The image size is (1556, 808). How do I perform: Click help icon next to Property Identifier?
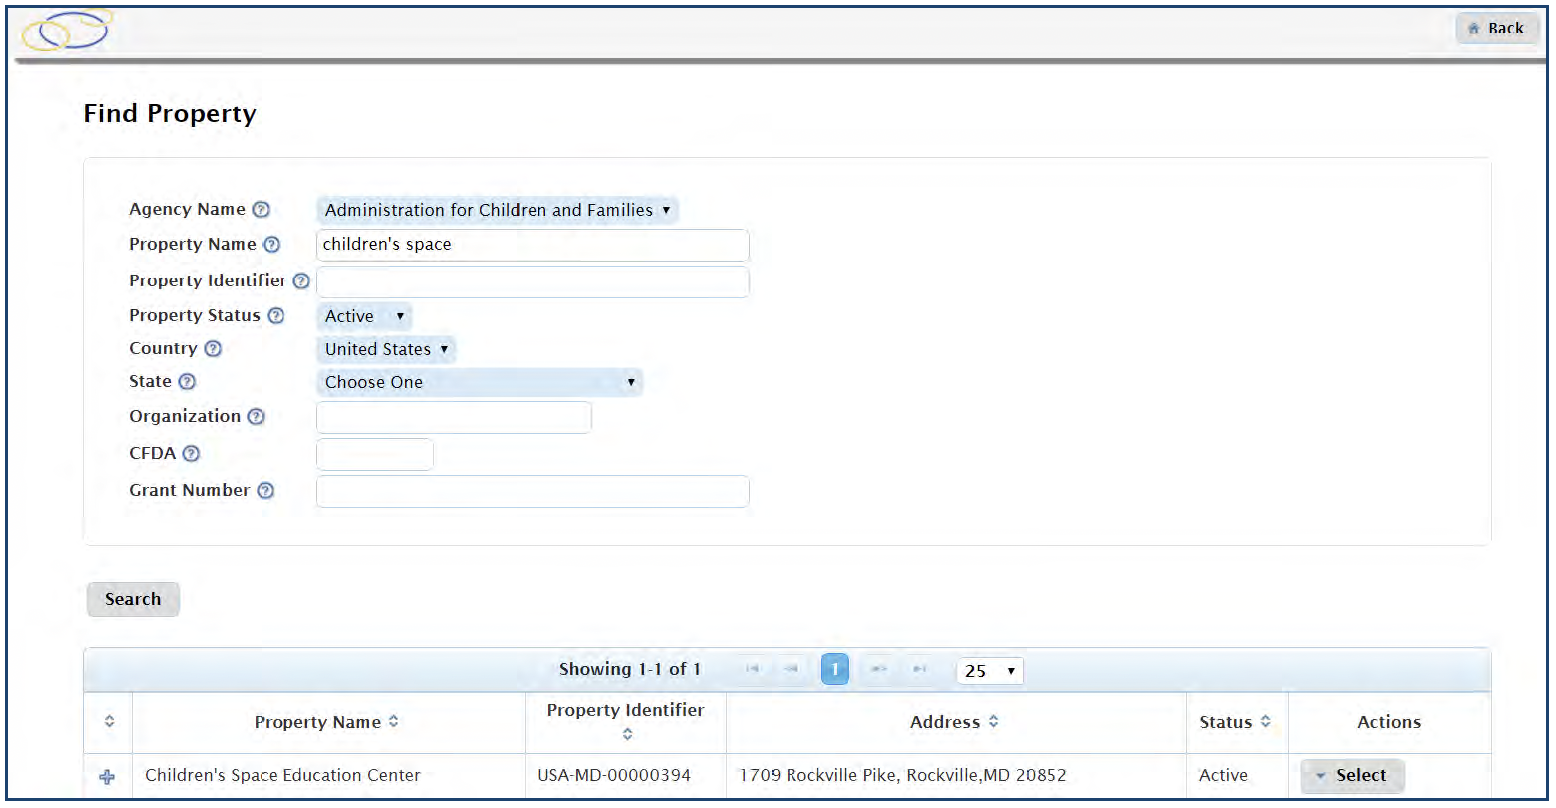[x=300, y=282]
